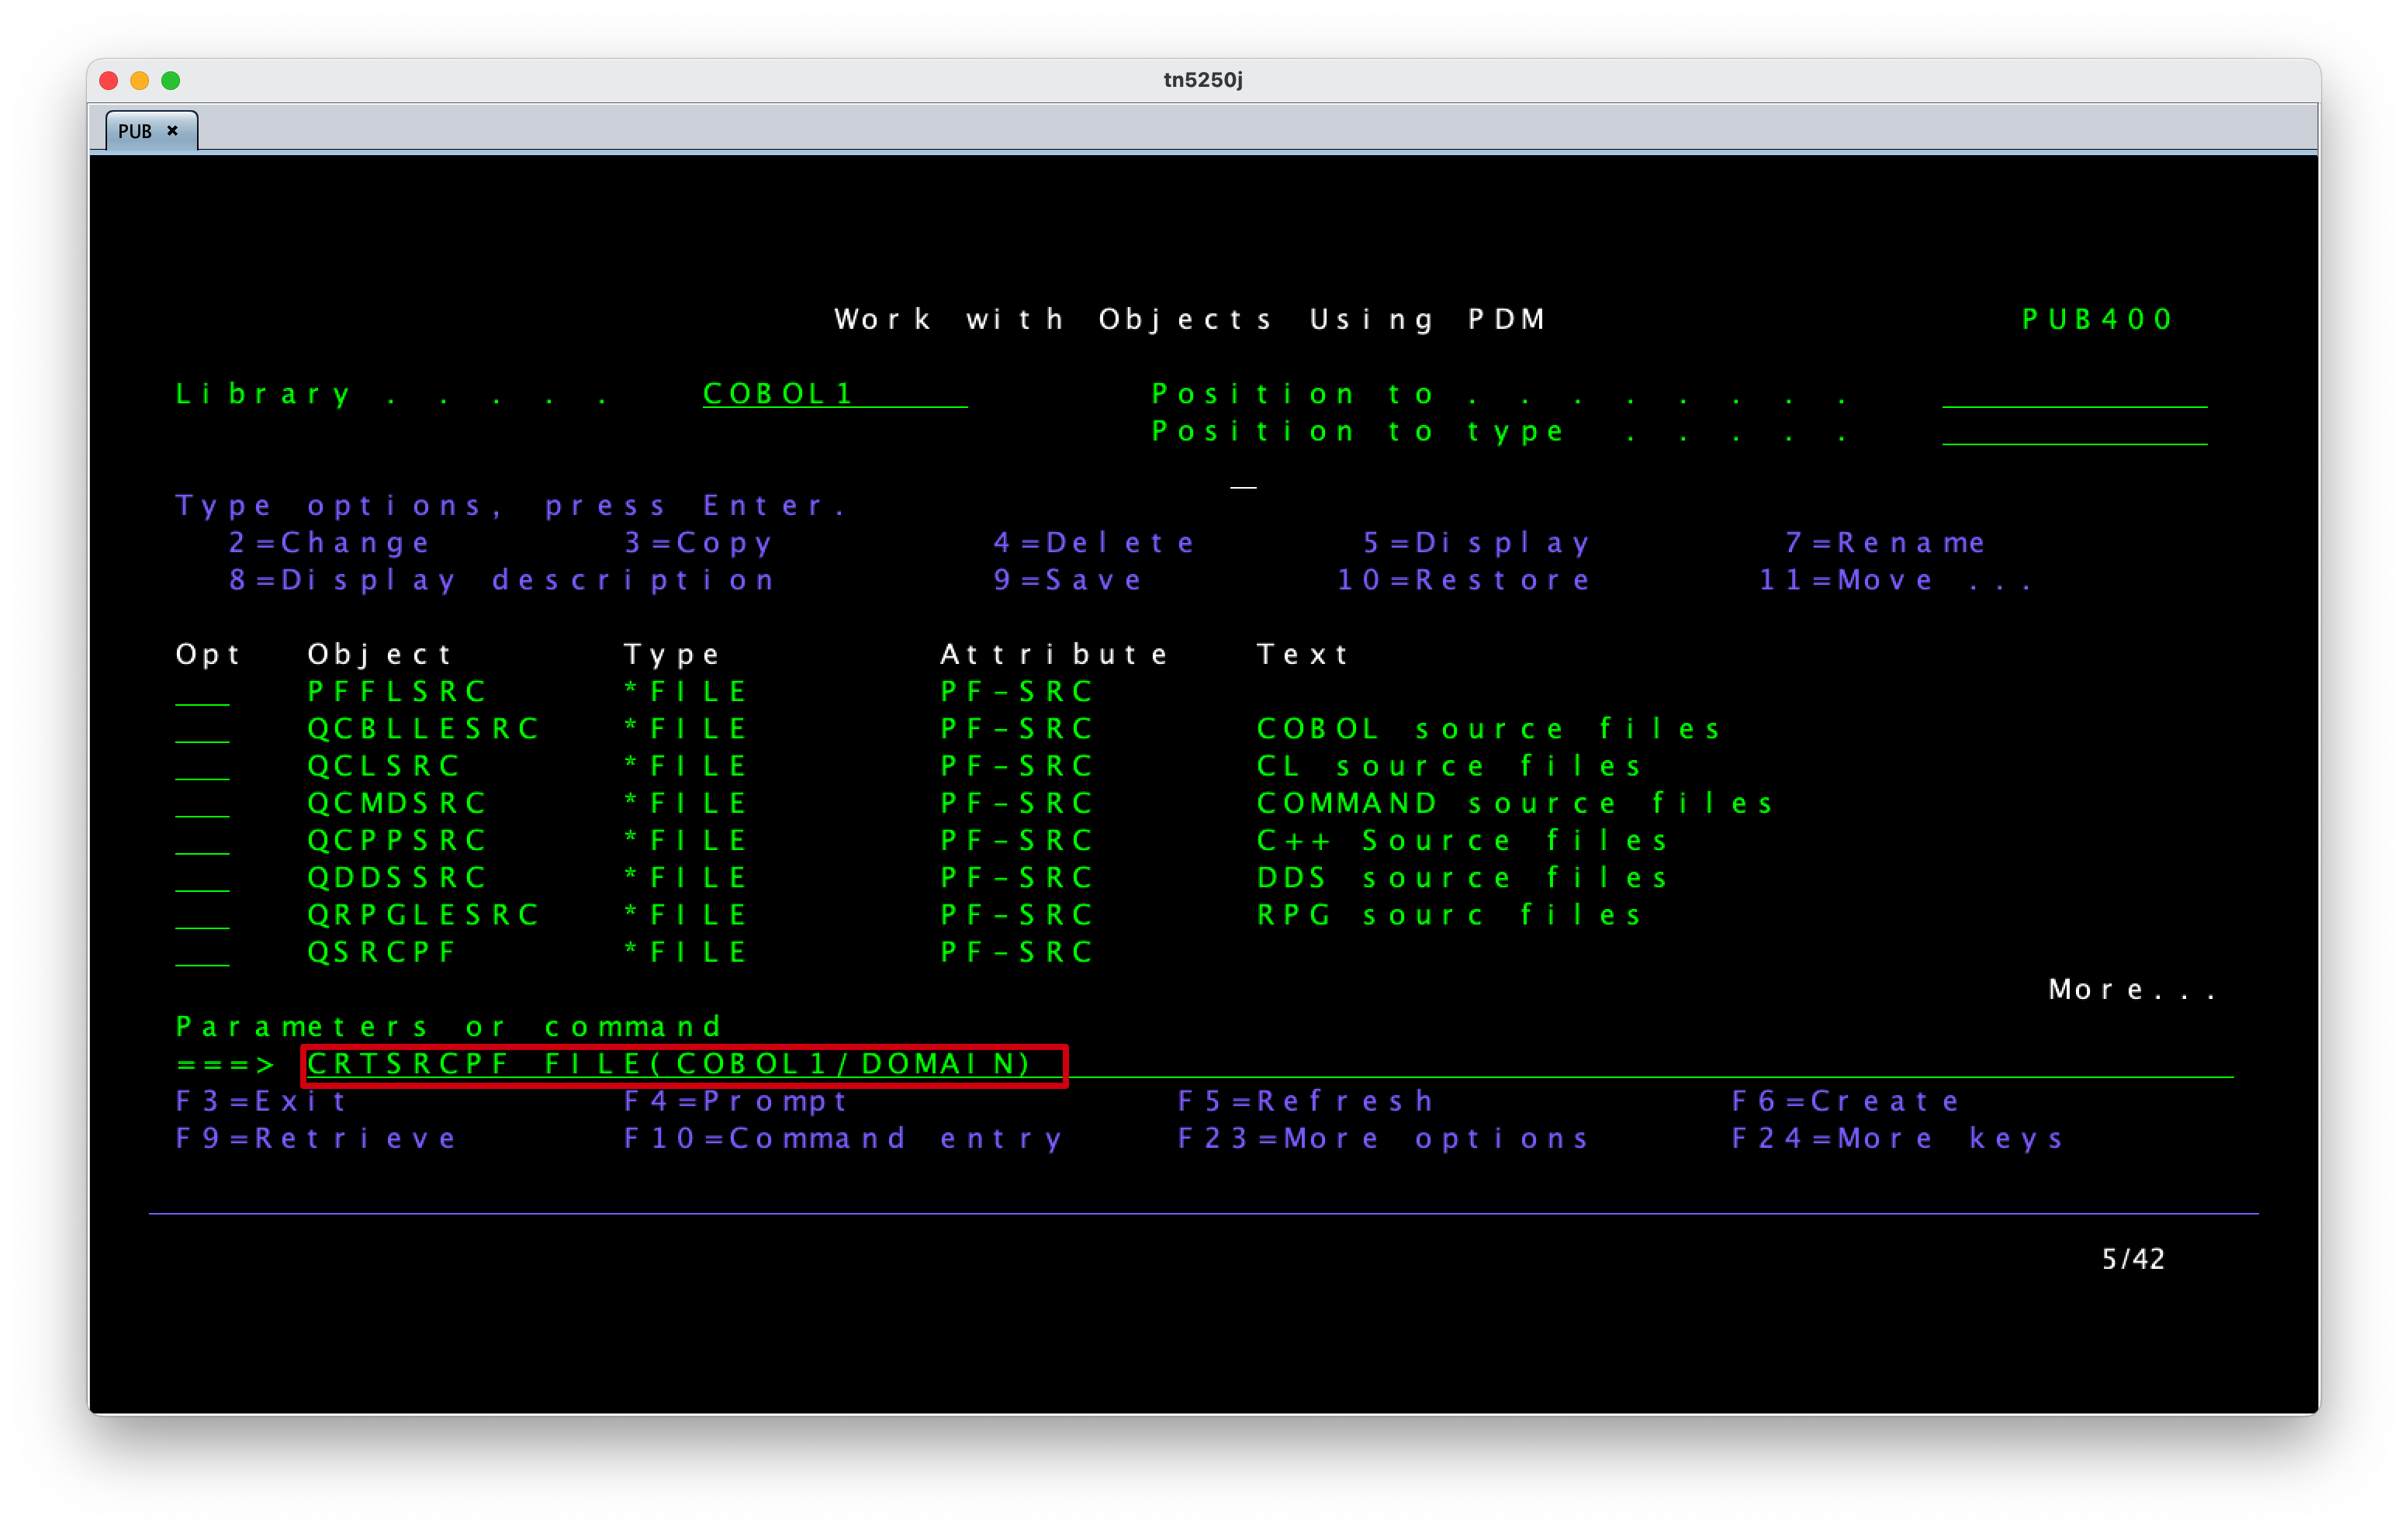
Task: Click F24=More keys function key
Action: click(1898, 1138)
